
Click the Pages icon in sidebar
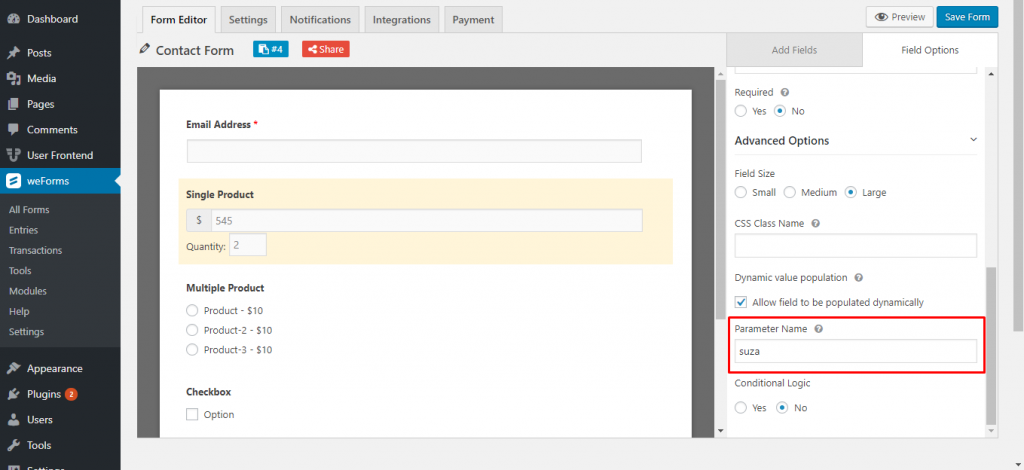pyautogui.click(x=13, y=104)
